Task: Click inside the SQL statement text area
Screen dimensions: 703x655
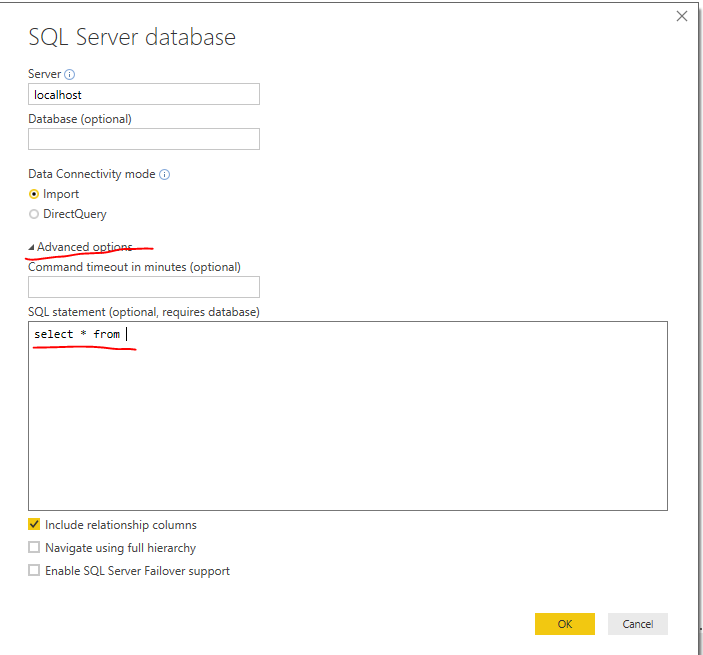Action: (348, 416)
